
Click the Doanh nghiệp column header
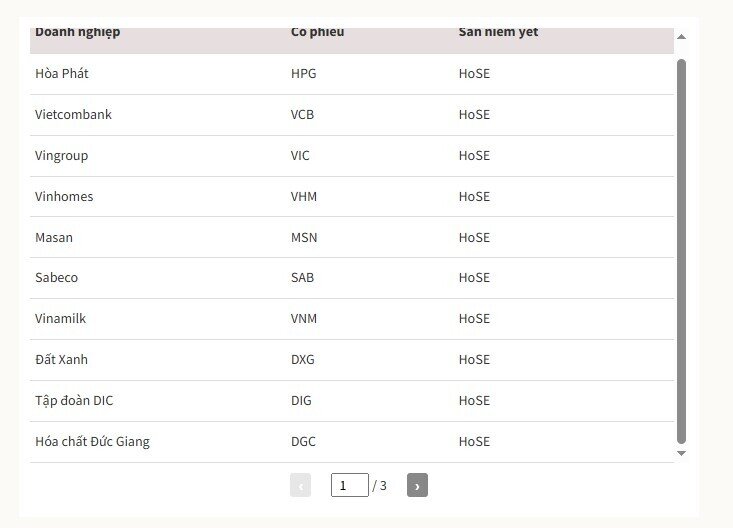[x=78, y=32]
